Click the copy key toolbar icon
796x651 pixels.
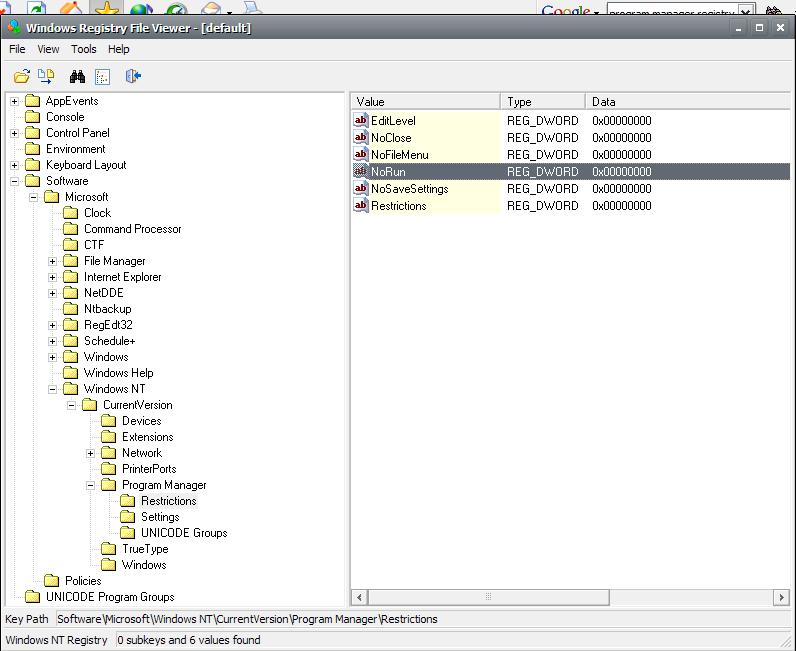pyautogui.click(x=46, y=77)
